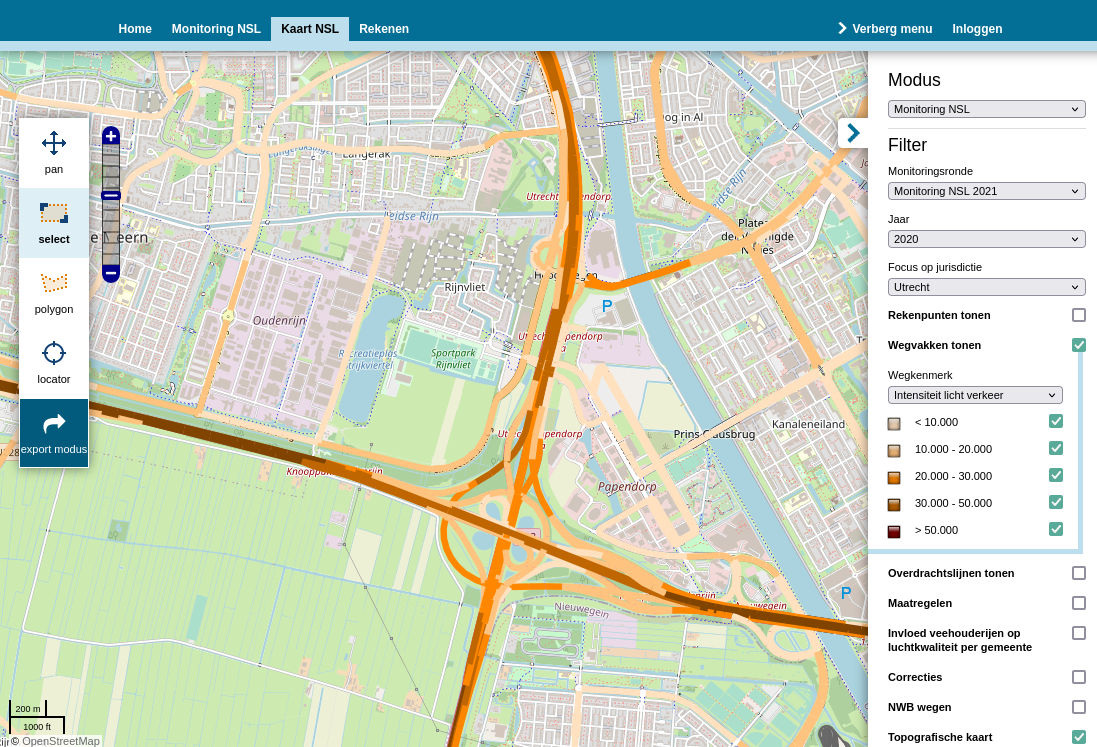
Task: Zoom in with the plus button
Action: click(x=111, y=135)
